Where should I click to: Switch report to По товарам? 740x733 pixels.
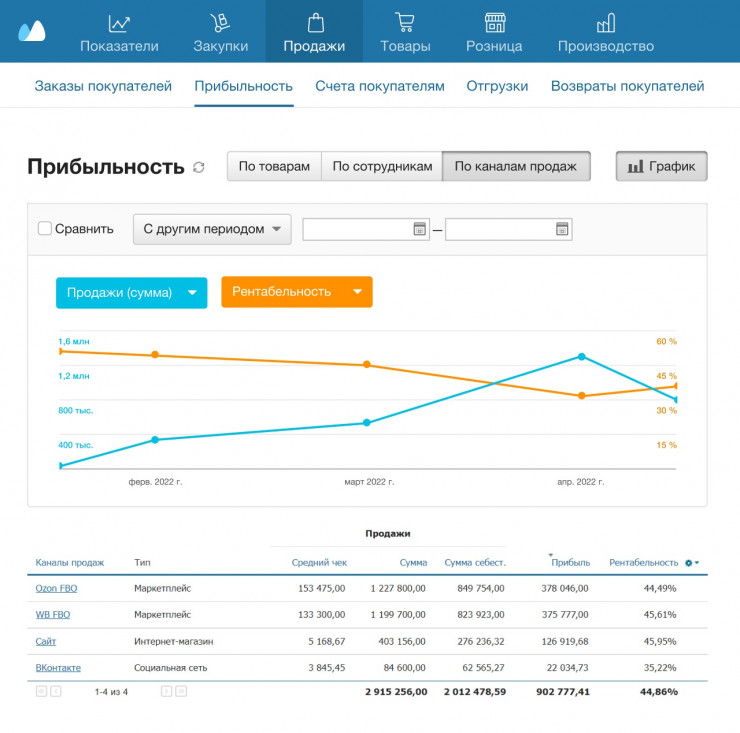[x=274, y=166]
